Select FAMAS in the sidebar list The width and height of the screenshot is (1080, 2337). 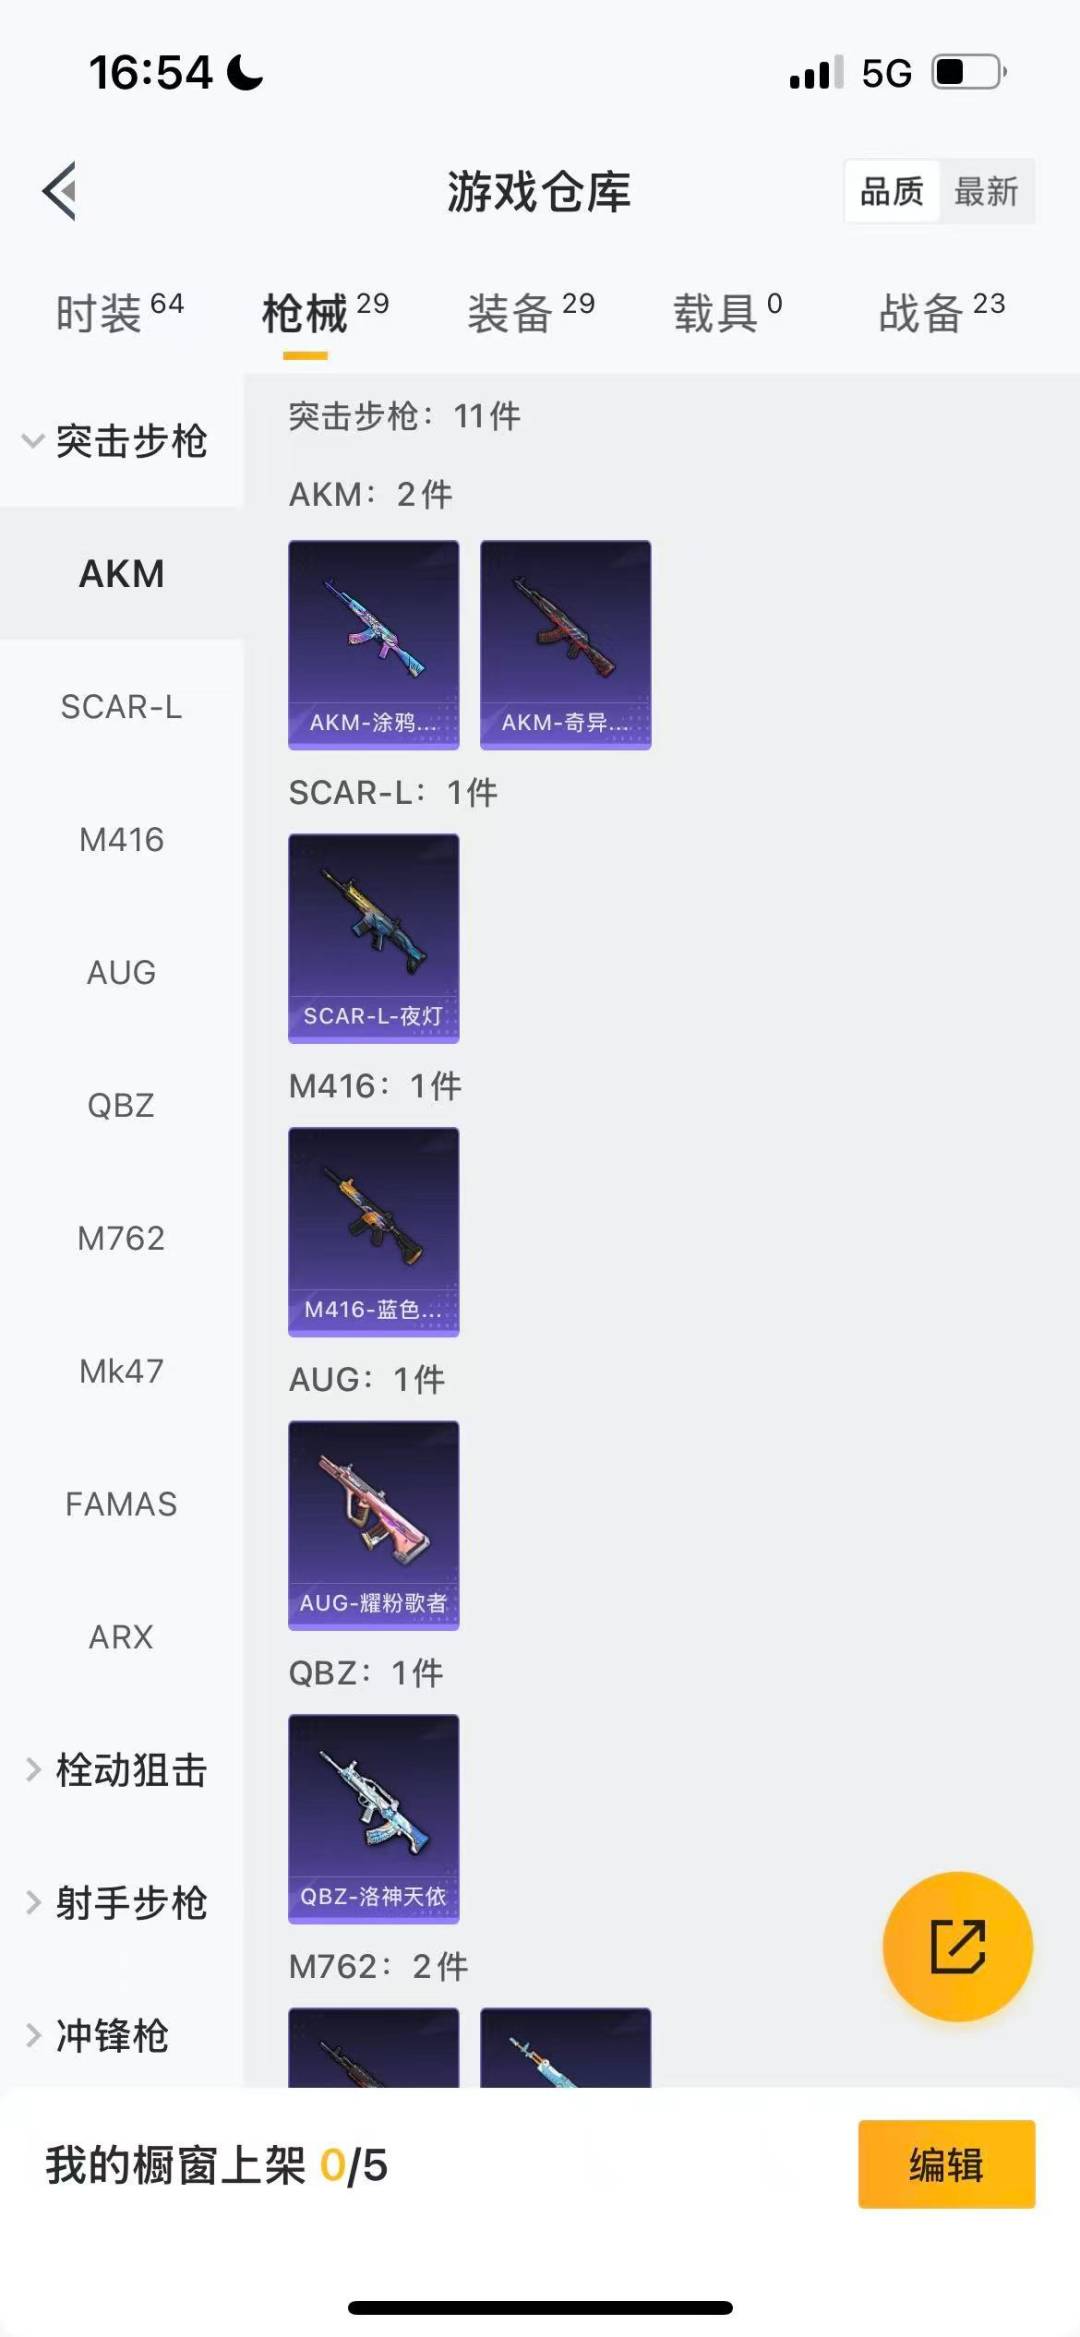(x=121, y=1504)
